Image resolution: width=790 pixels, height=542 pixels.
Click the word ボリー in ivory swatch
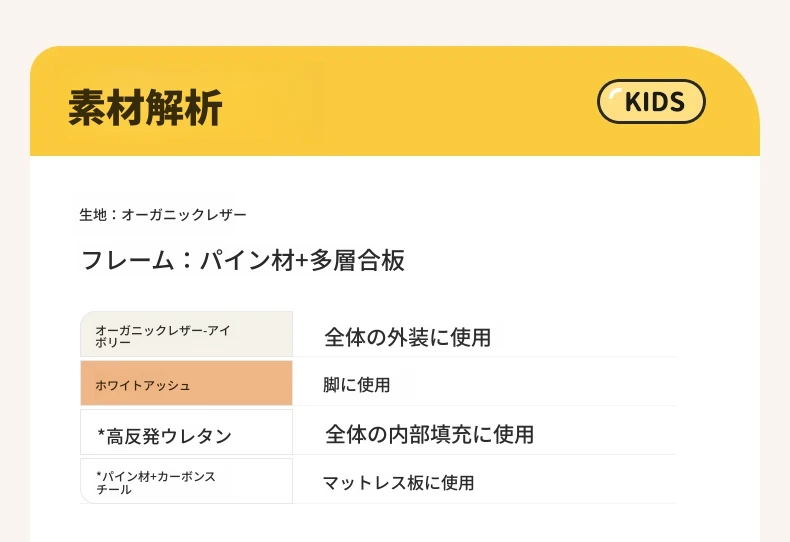[113, 342]
